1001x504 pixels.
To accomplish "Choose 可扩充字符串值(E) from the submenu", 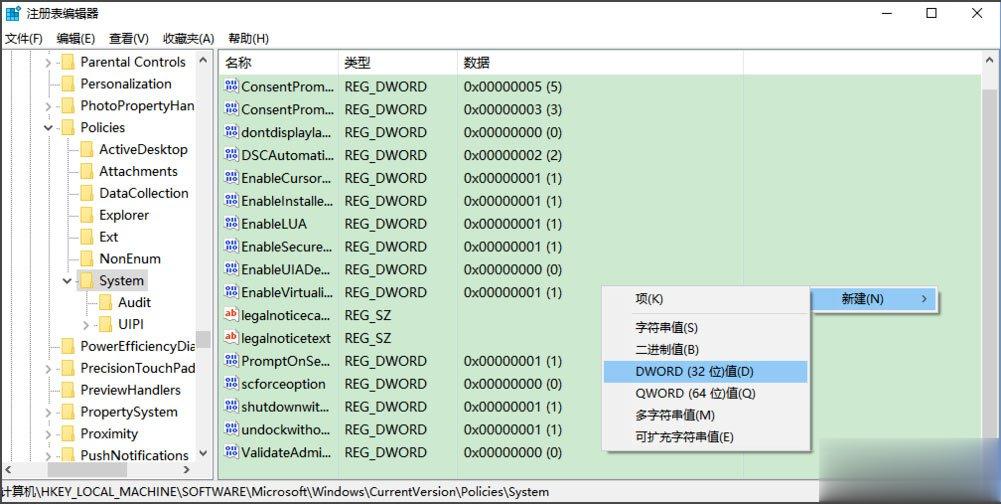I will 705,437.
